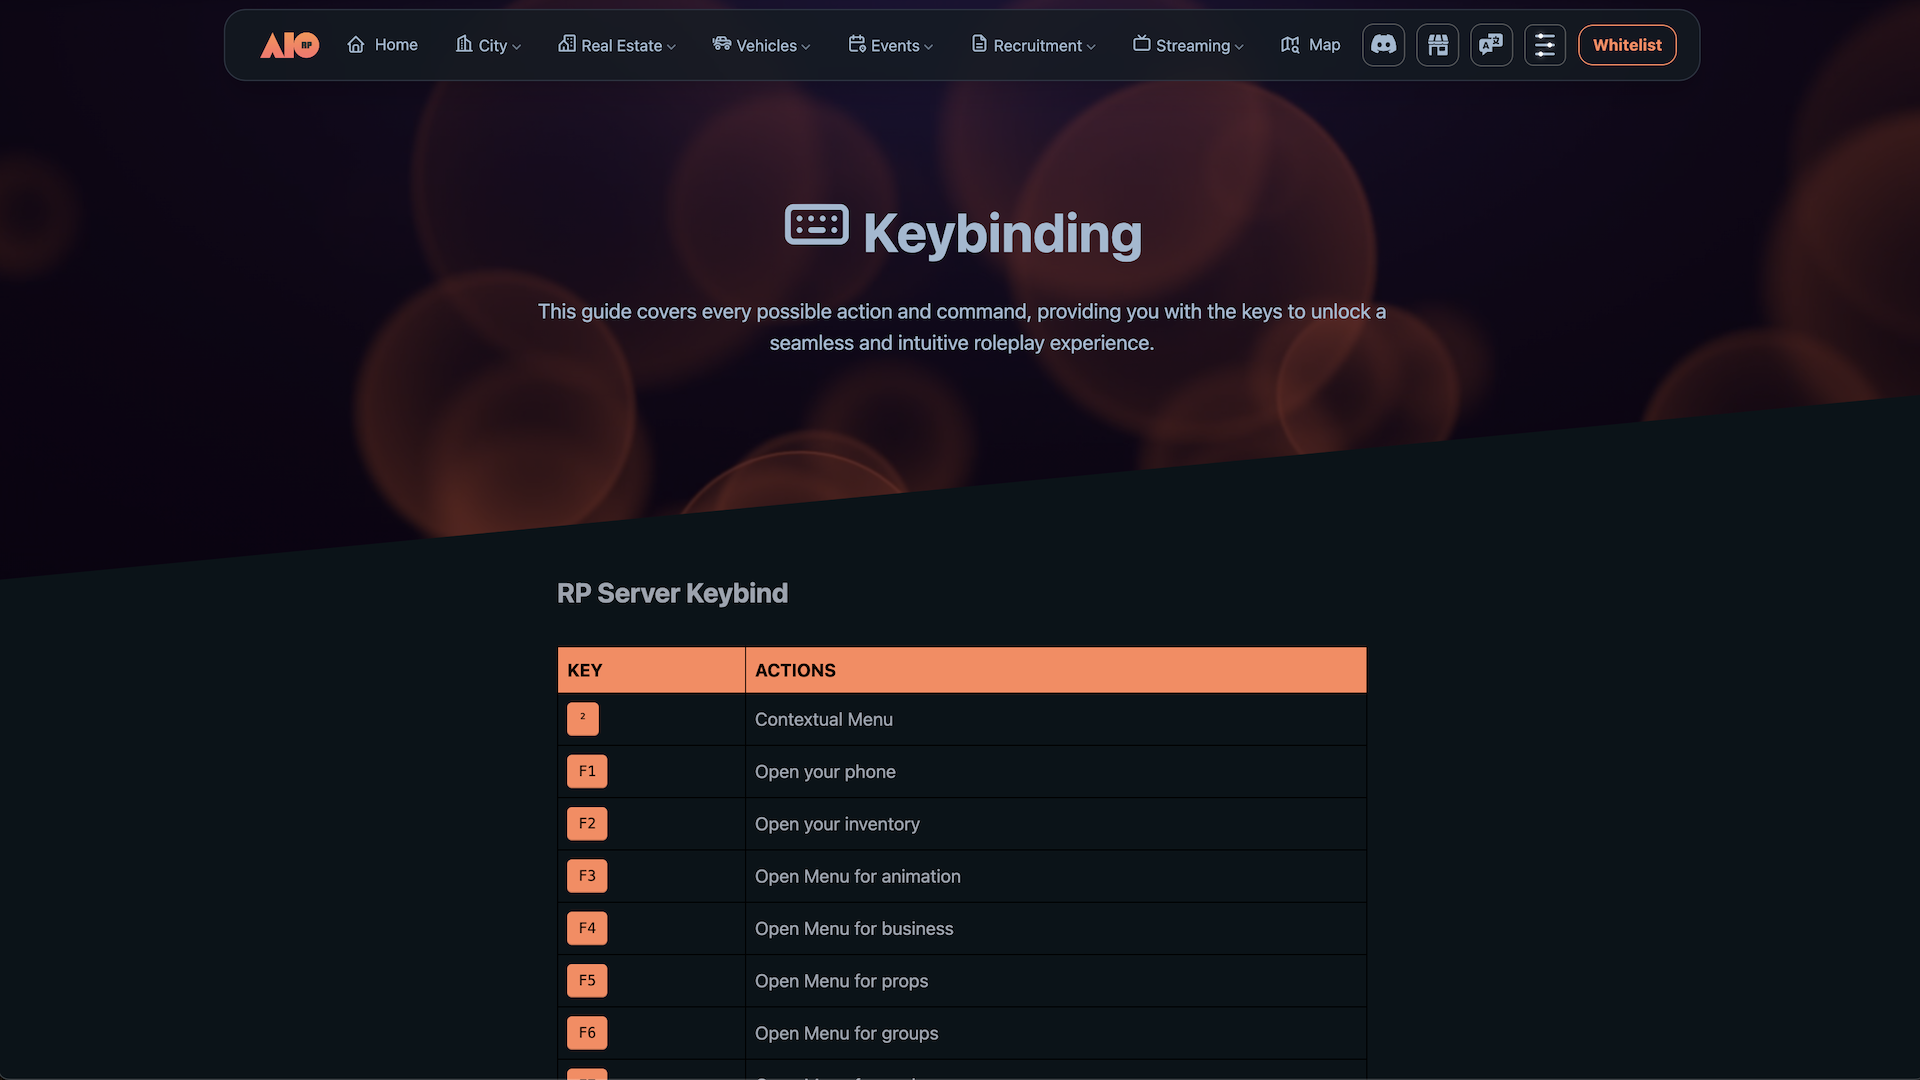Expand the Streaming dropdown
This screenshot has height=1080, width=1920.
[x=1188, y=45]
